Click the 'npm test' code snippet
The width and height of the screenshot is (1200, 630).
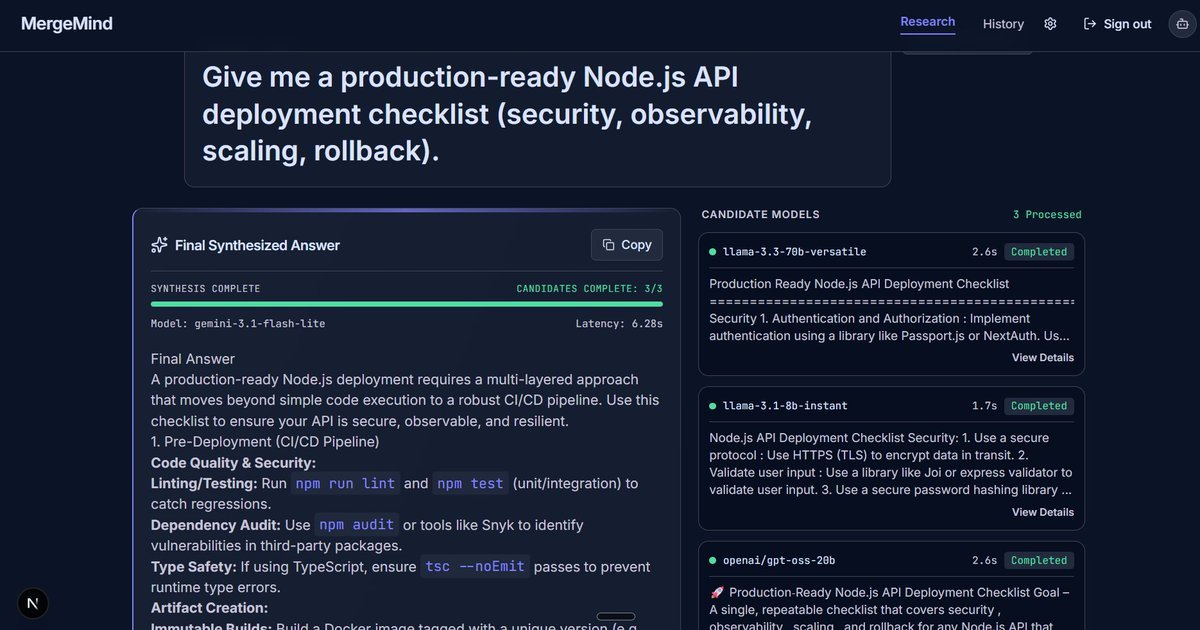click(470, 483)
